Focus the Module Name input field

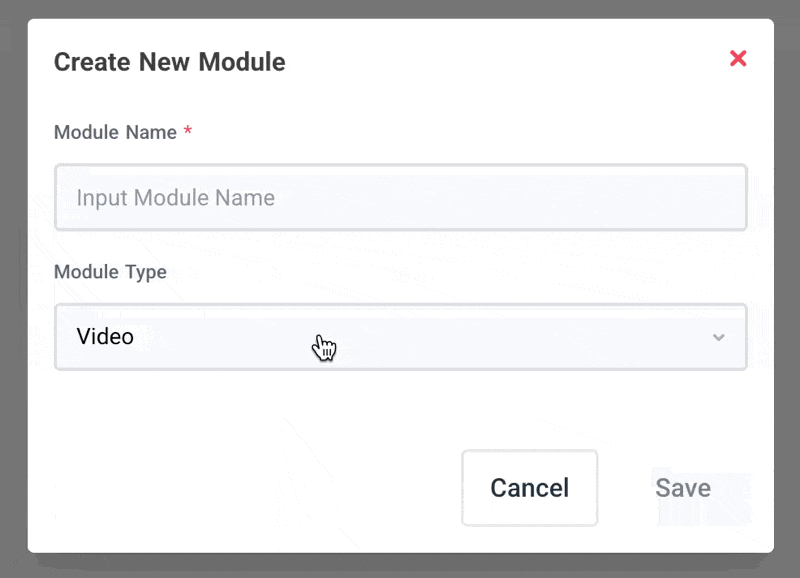(x=400, y=198)
